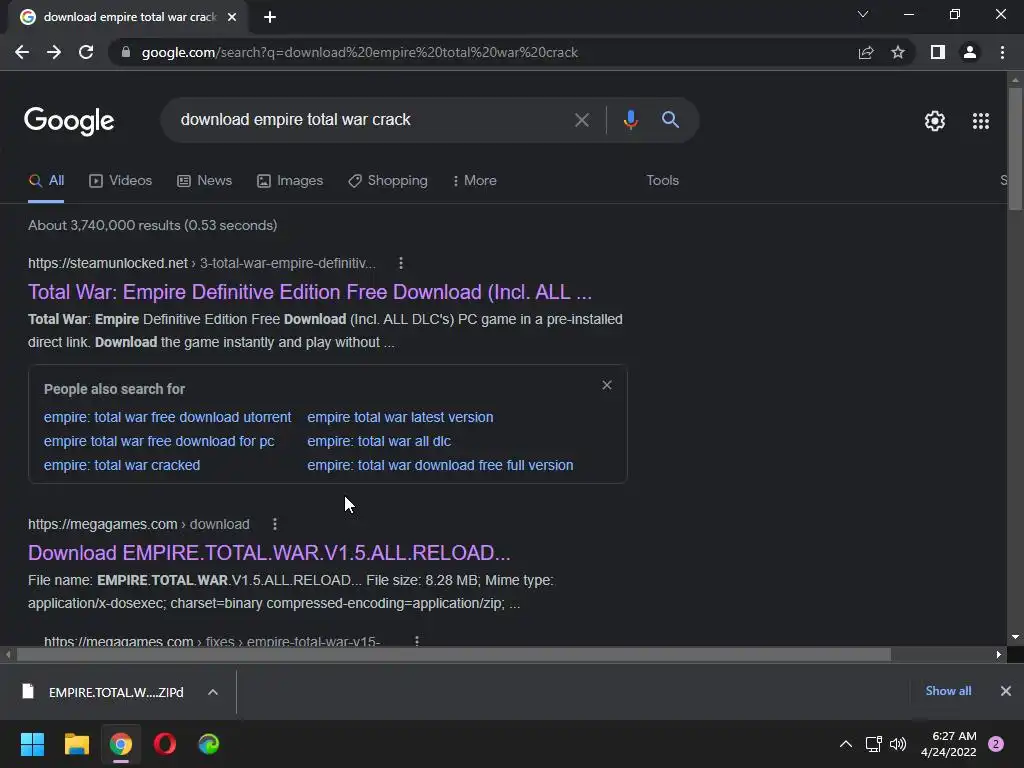Open the Chrome profile menu
This screenshot has width=1024, height=768.
point(970,52)
